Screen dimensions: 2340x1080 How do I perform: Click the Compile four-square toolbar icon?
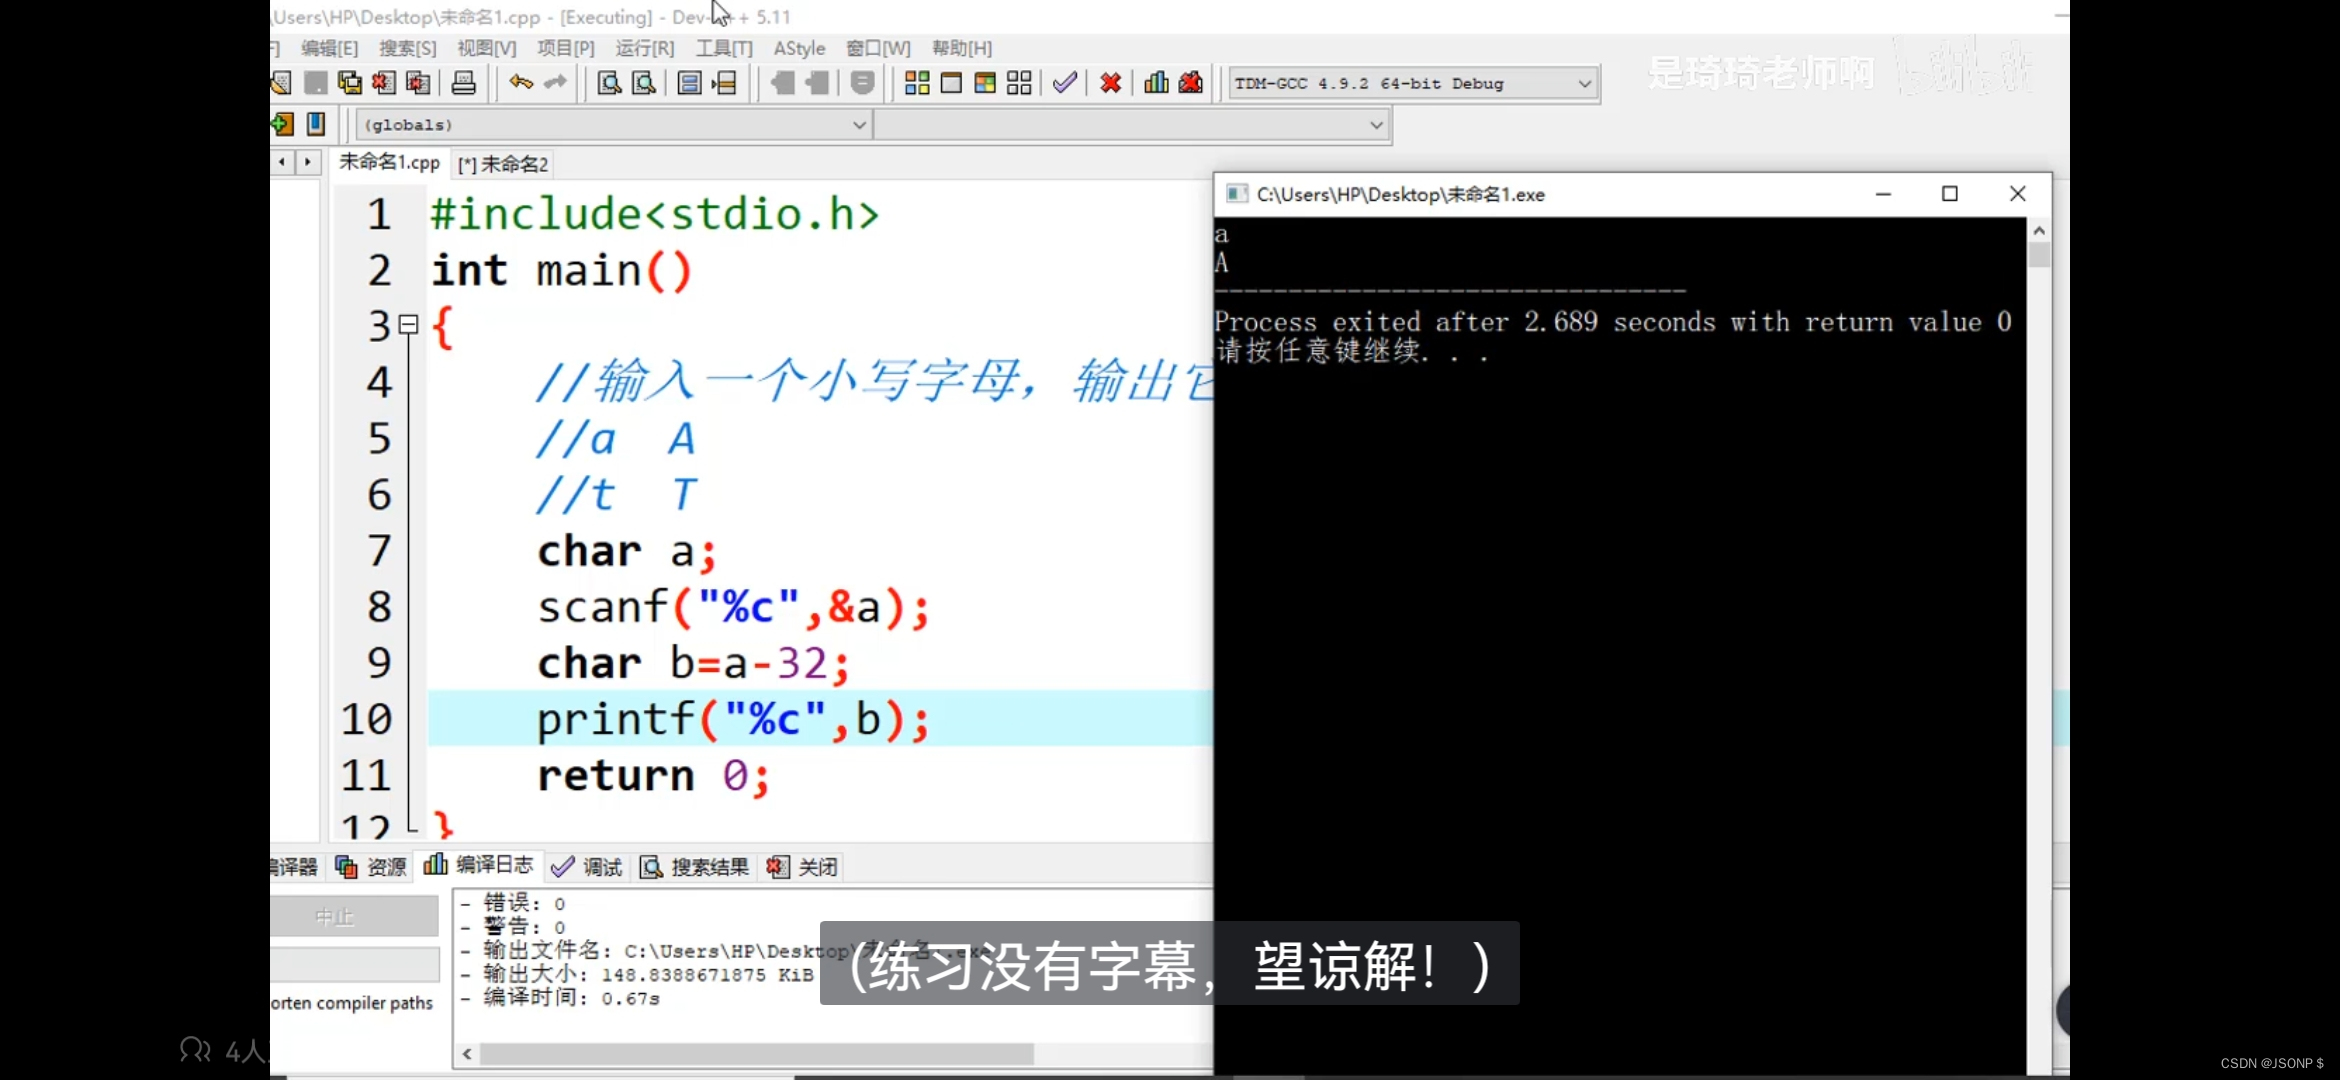click(916, 83)
